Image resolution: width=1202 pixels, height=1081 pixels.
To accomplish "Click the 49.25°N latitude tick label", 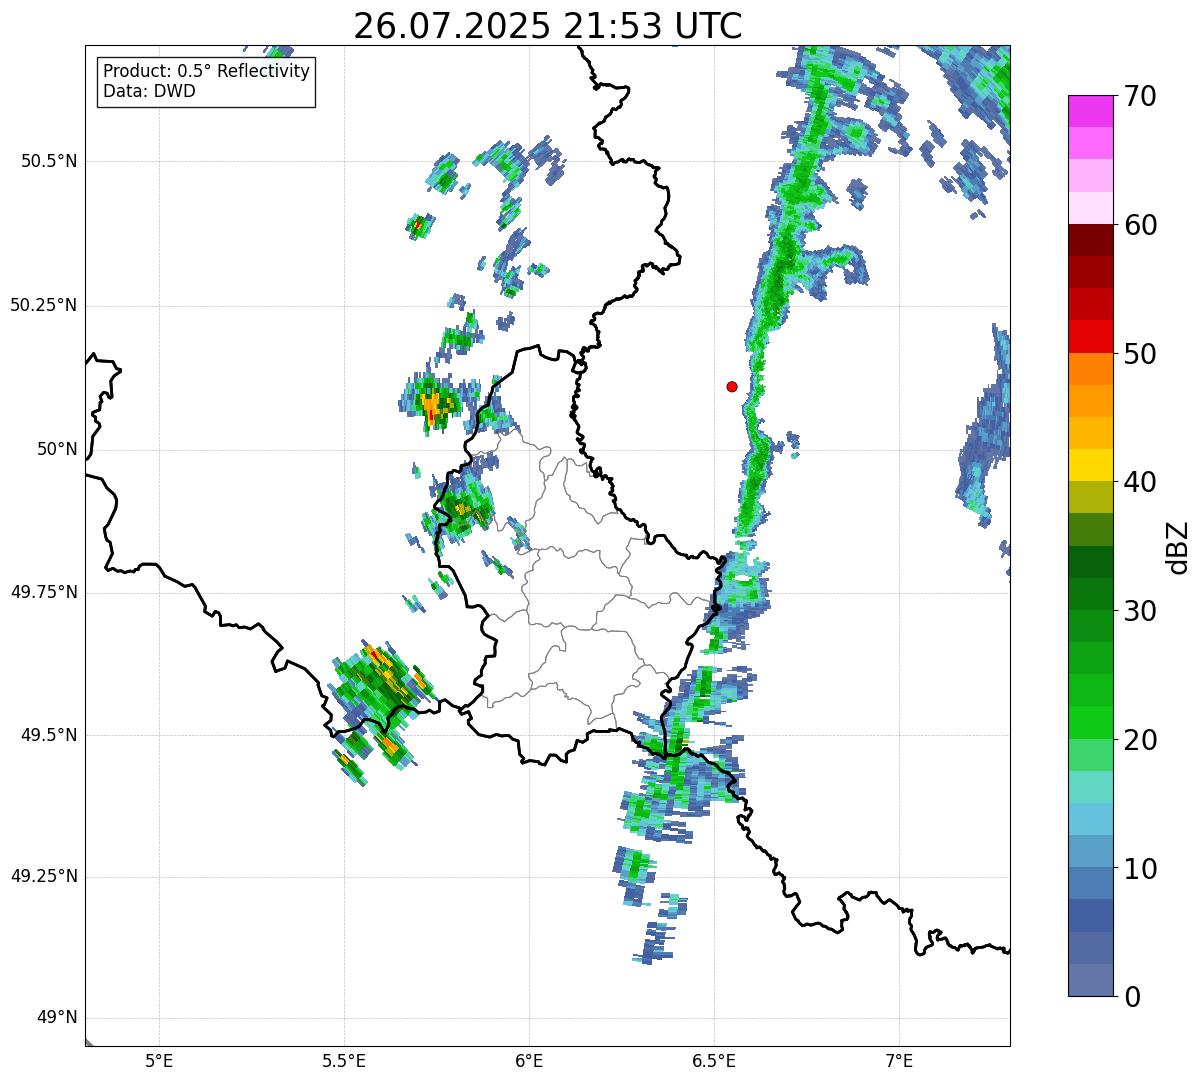I will (44, 877).
